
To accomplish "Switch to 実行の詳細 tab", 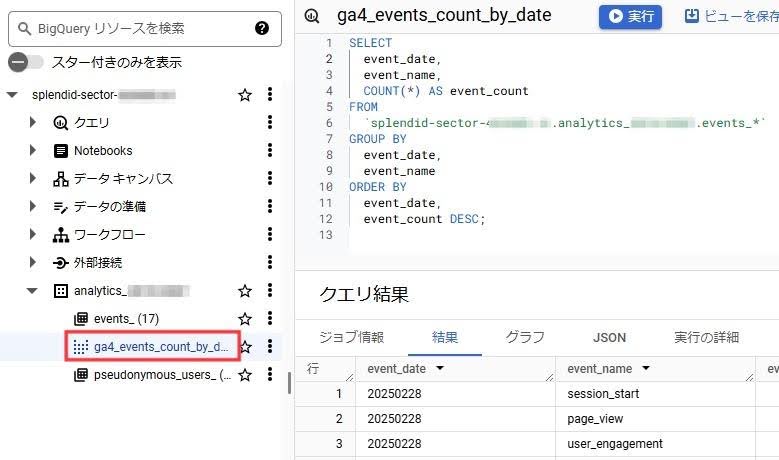I will [706, 337].
